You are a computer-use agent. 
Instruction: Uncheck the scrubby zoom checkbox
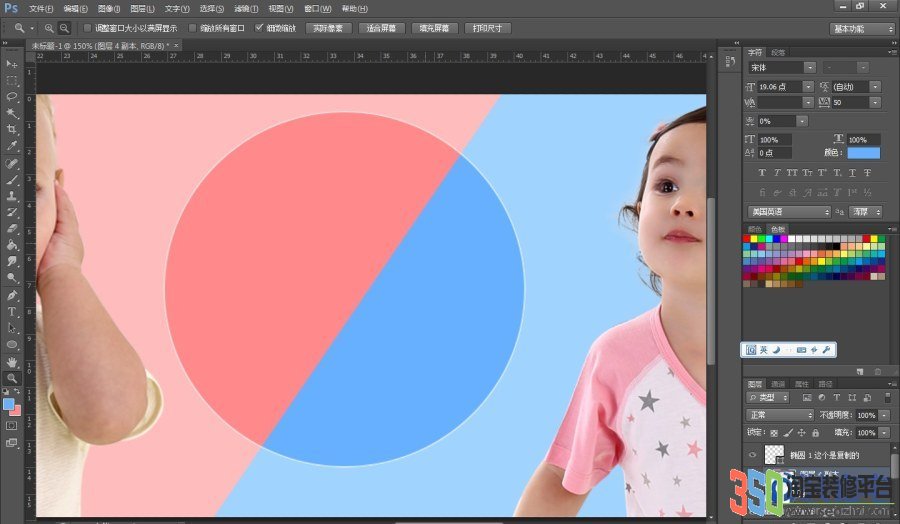click(259, 28)
